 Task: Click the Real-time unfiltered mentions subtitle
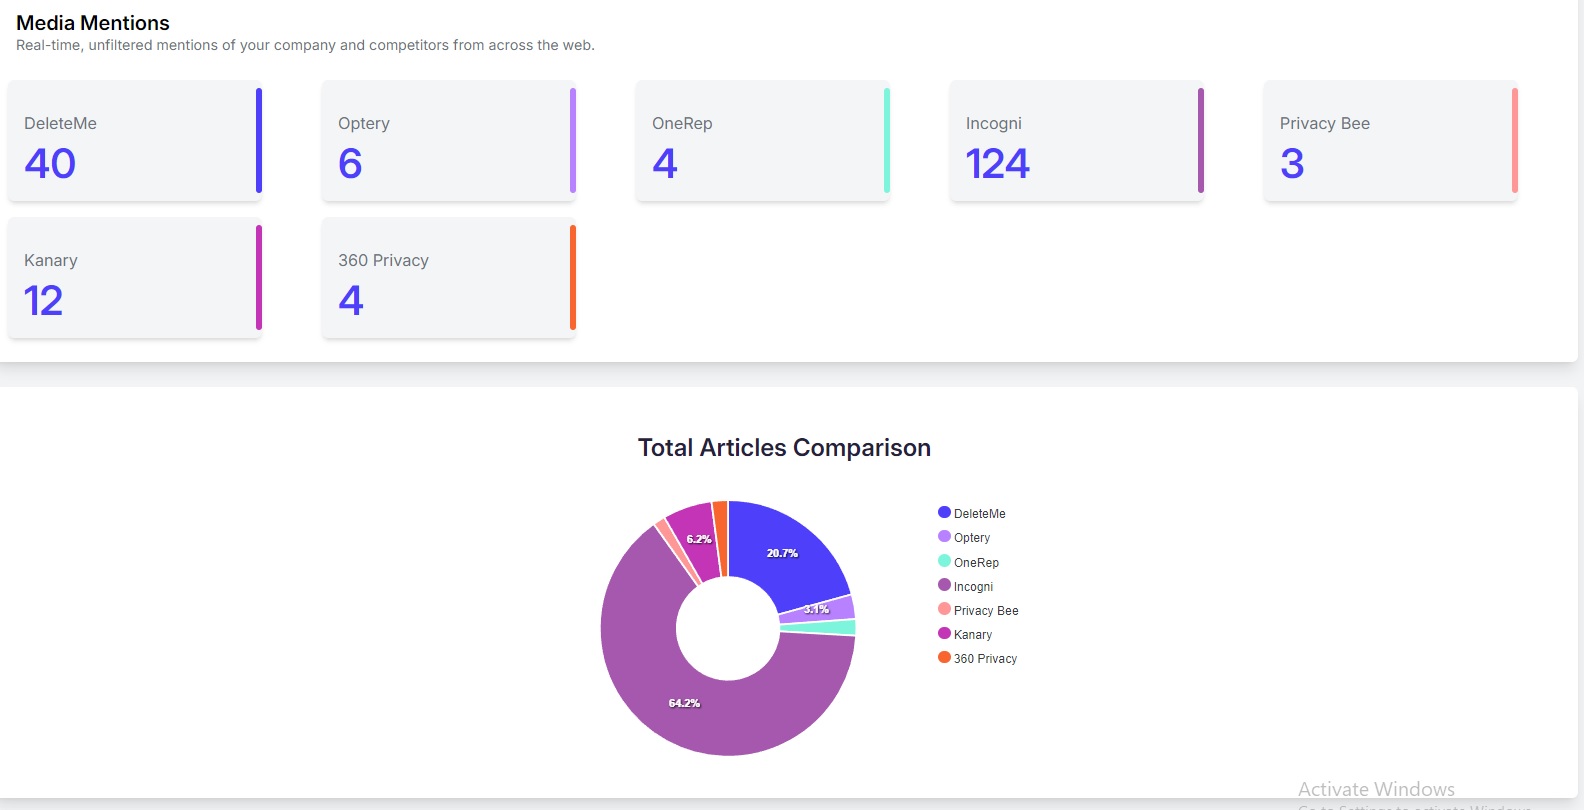tap(305, 45)
